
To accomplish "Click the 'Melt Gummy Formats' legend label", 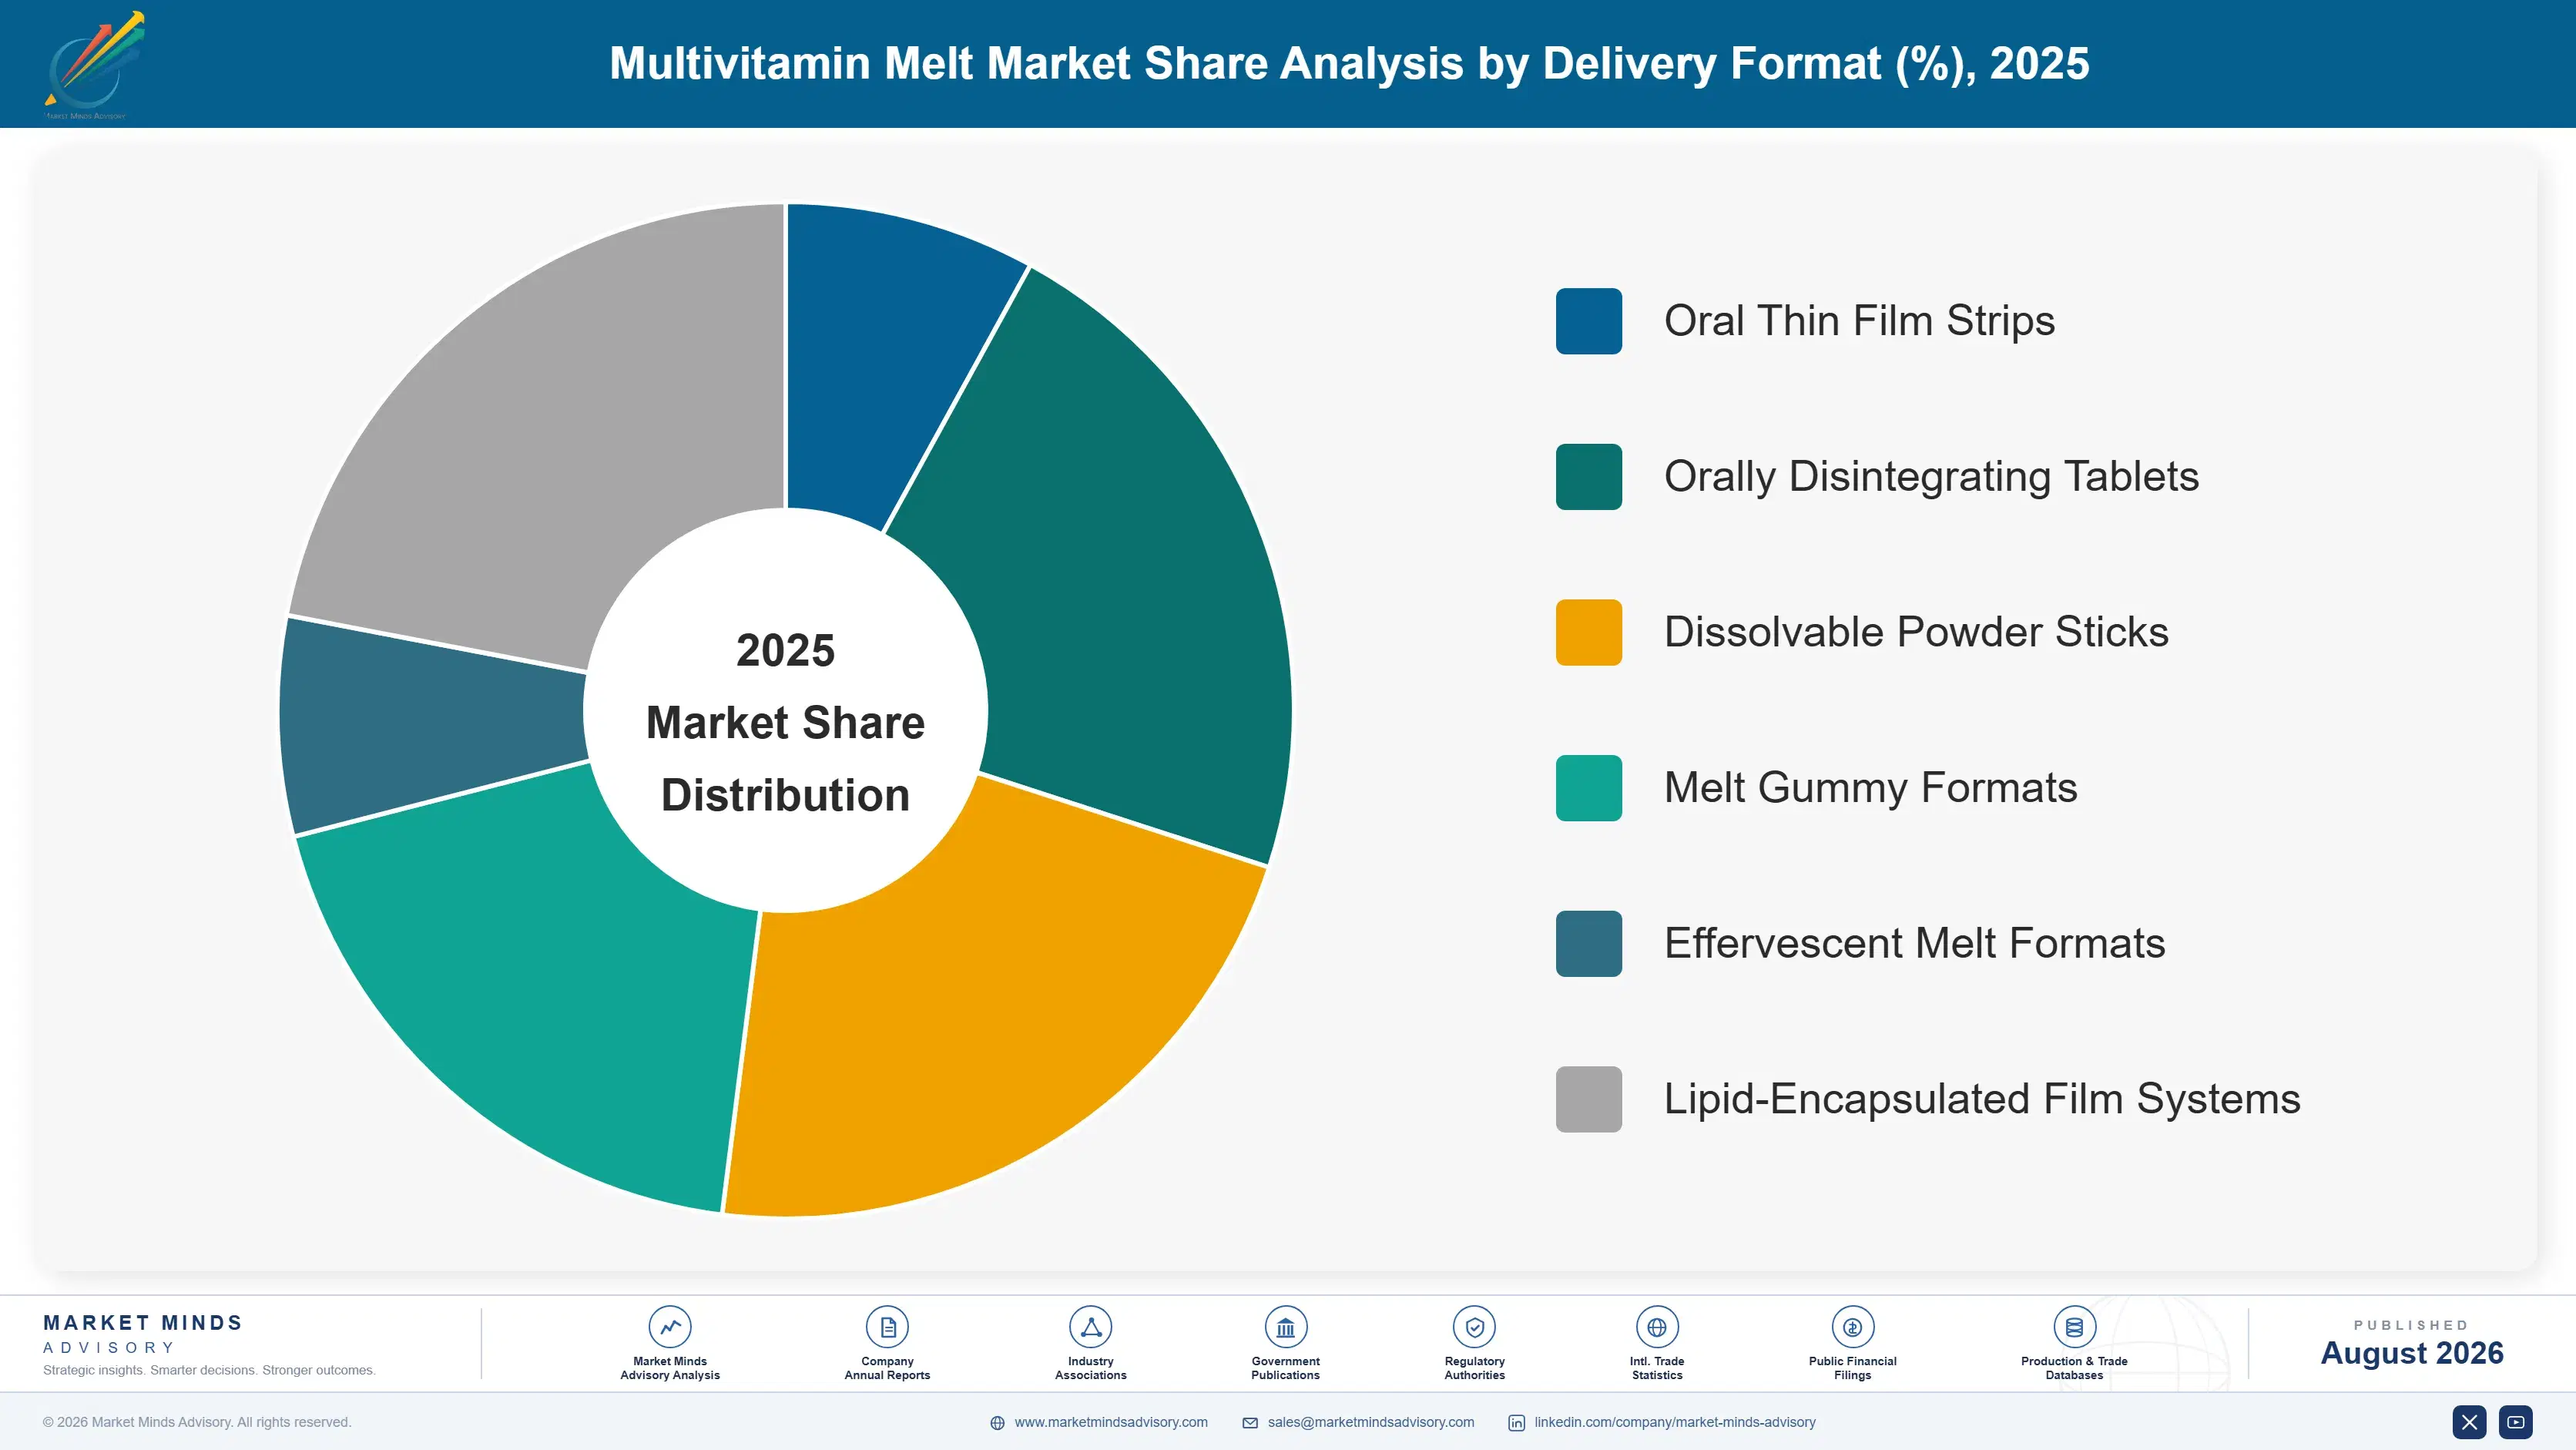I will pos(1870,788).
